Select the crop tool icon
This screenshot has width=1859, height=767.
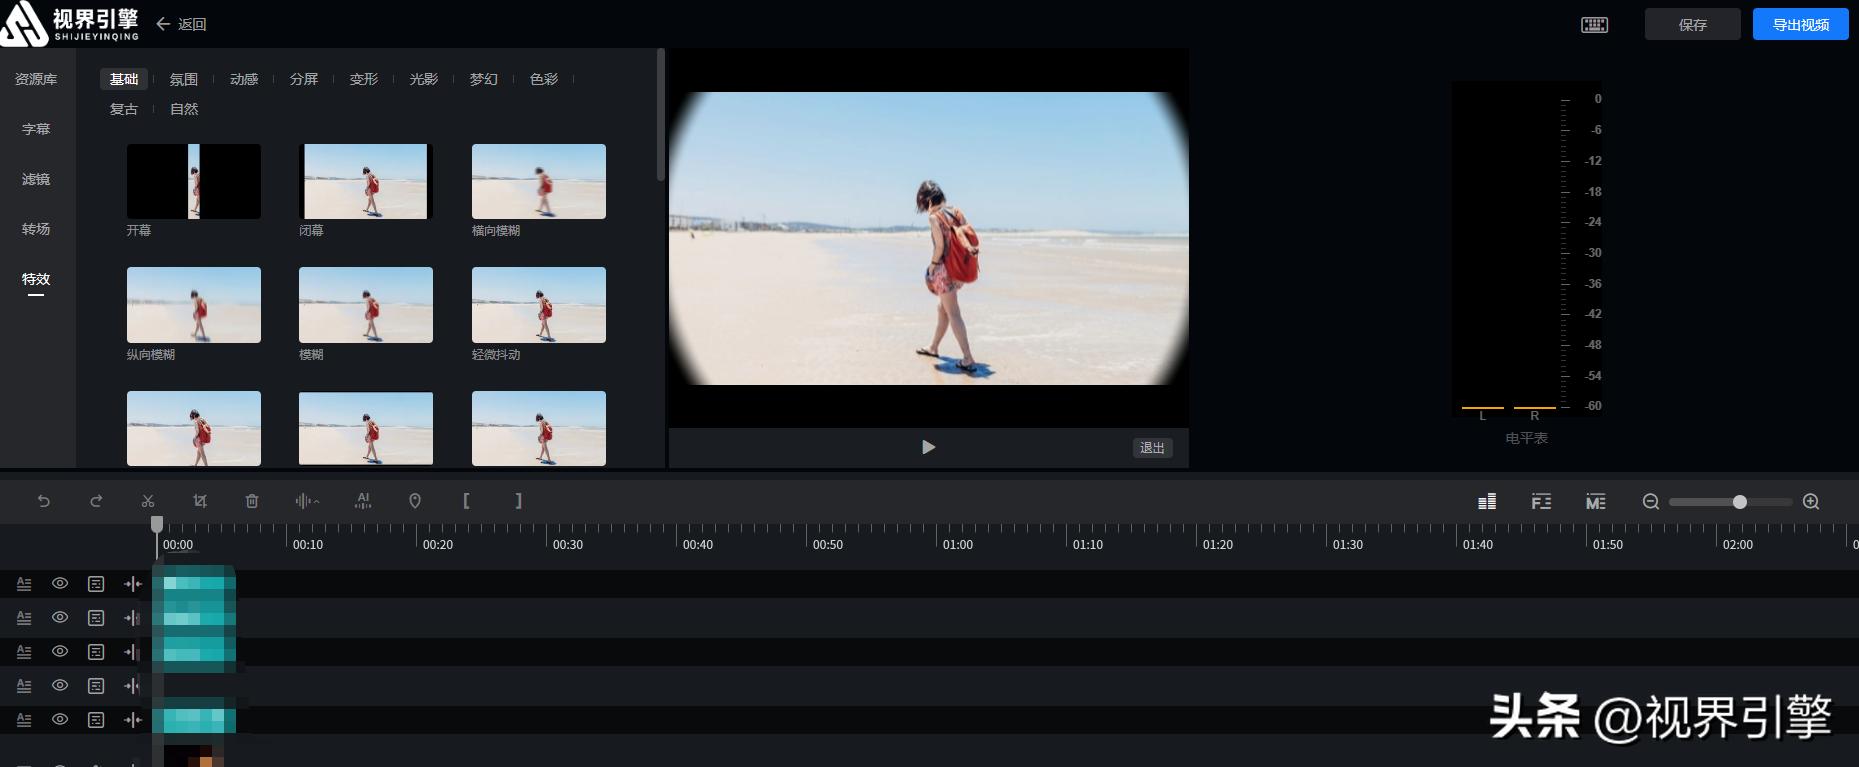tap(200, 501)
